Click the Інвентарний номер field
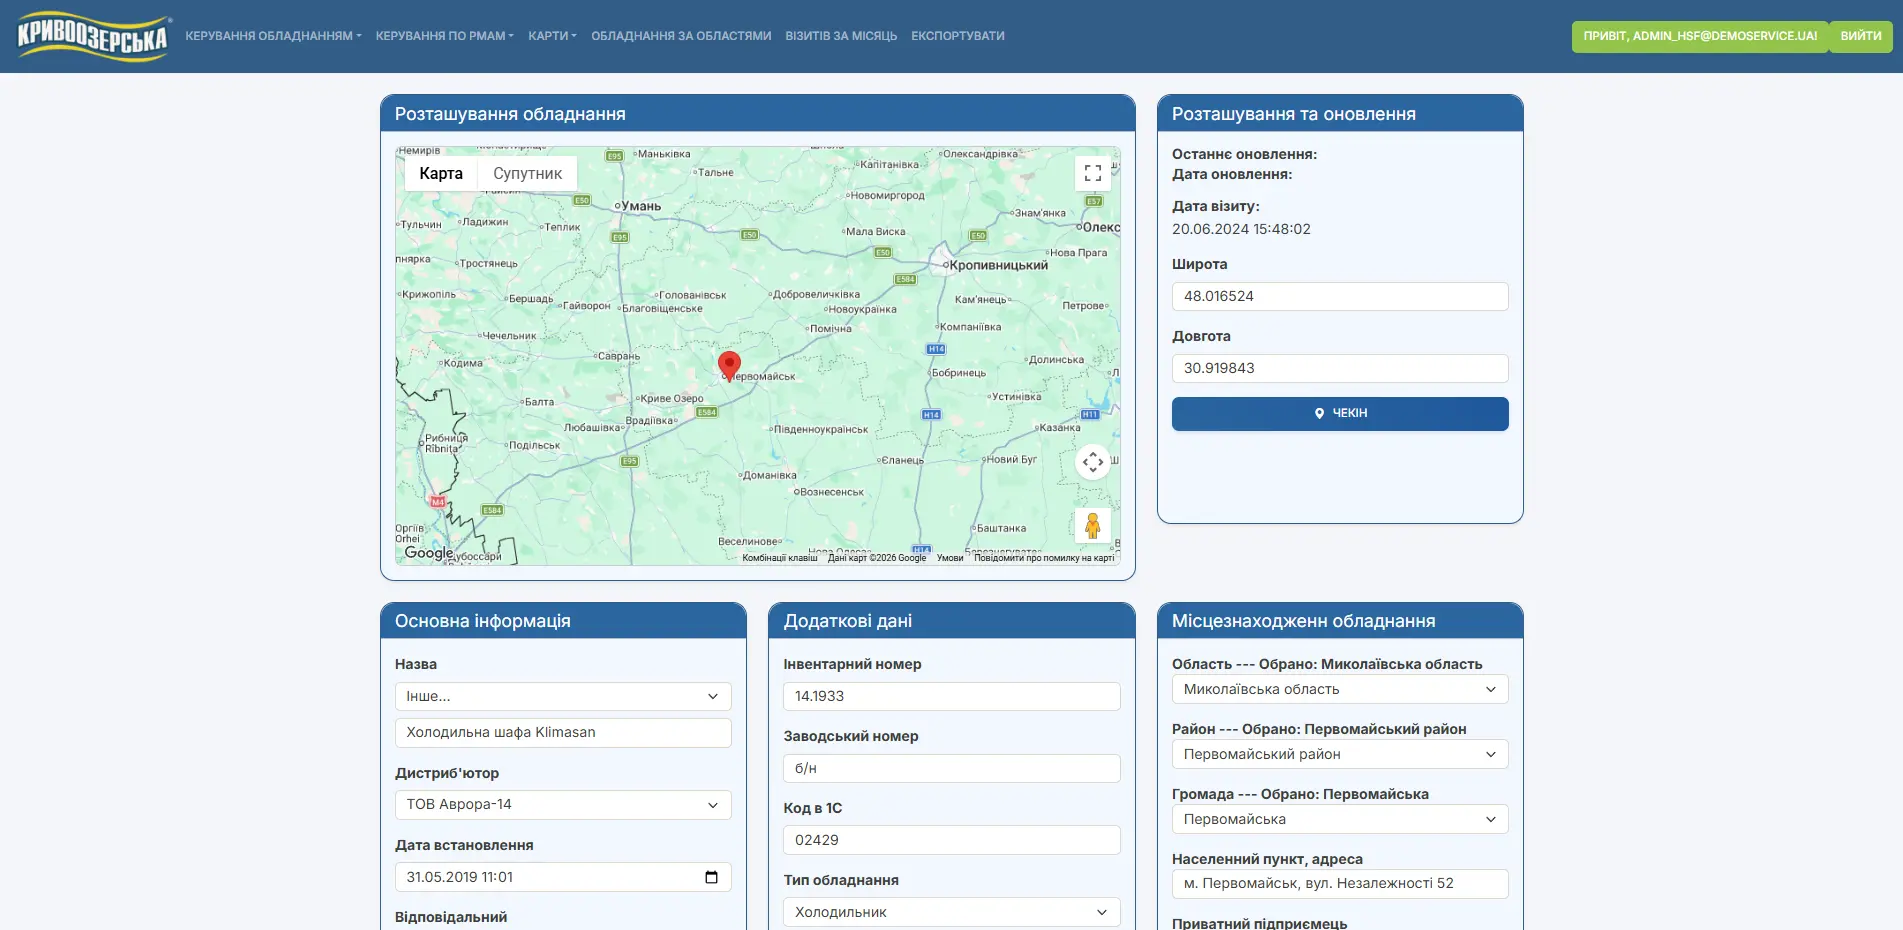 (x=952, y=697)
